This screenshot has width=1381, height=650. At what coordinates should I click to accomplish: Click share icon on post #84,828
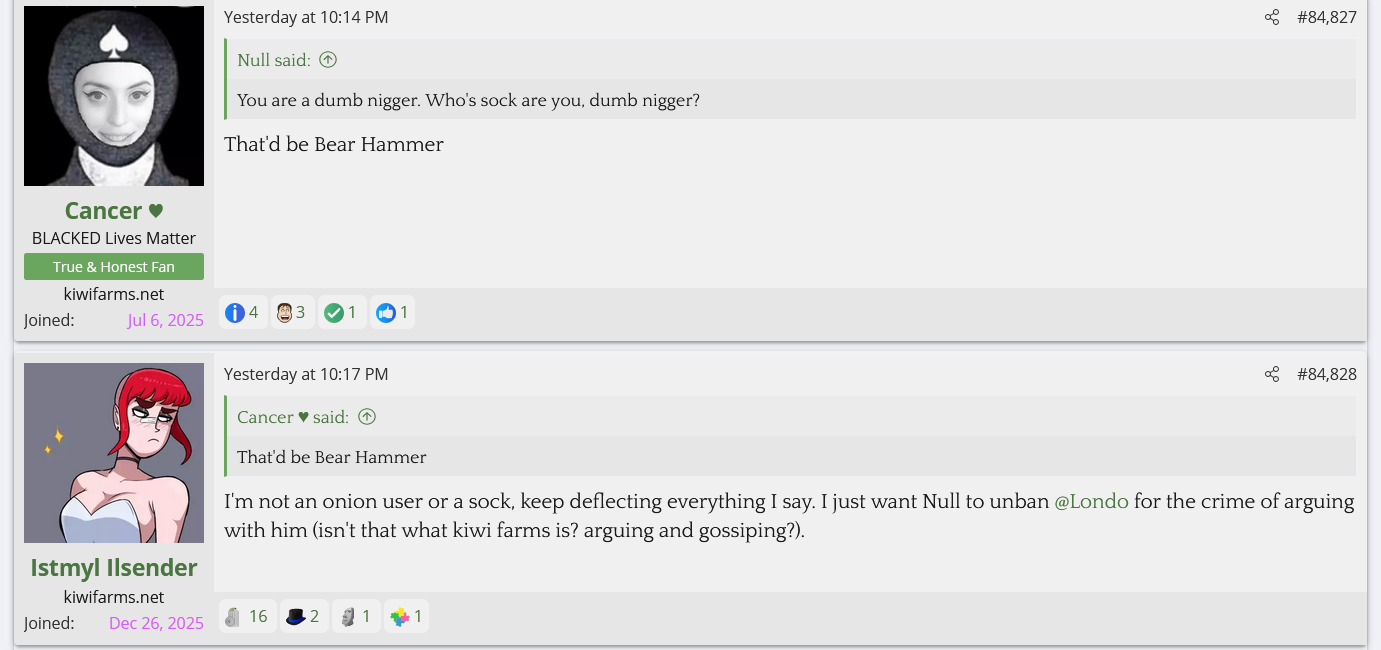[1272, 374]
